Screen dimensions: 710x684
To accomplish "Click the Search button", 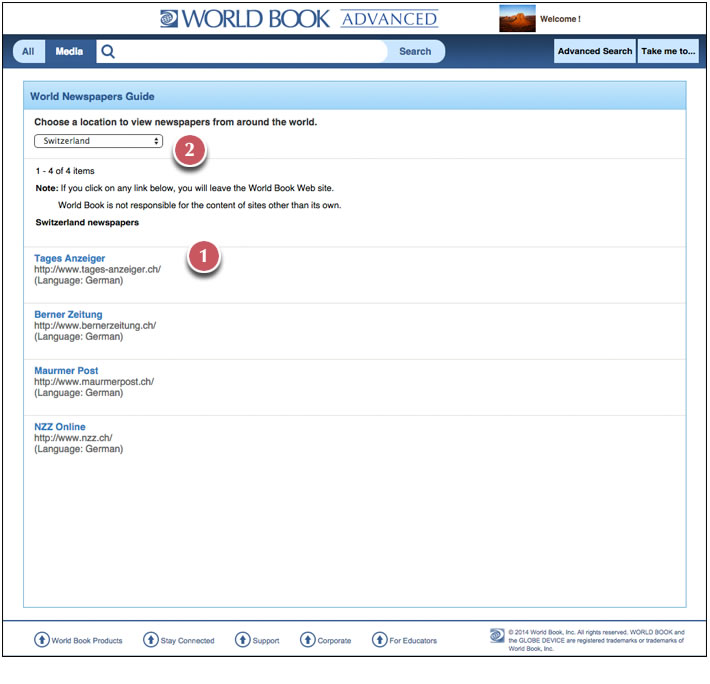I will (415, 51).
